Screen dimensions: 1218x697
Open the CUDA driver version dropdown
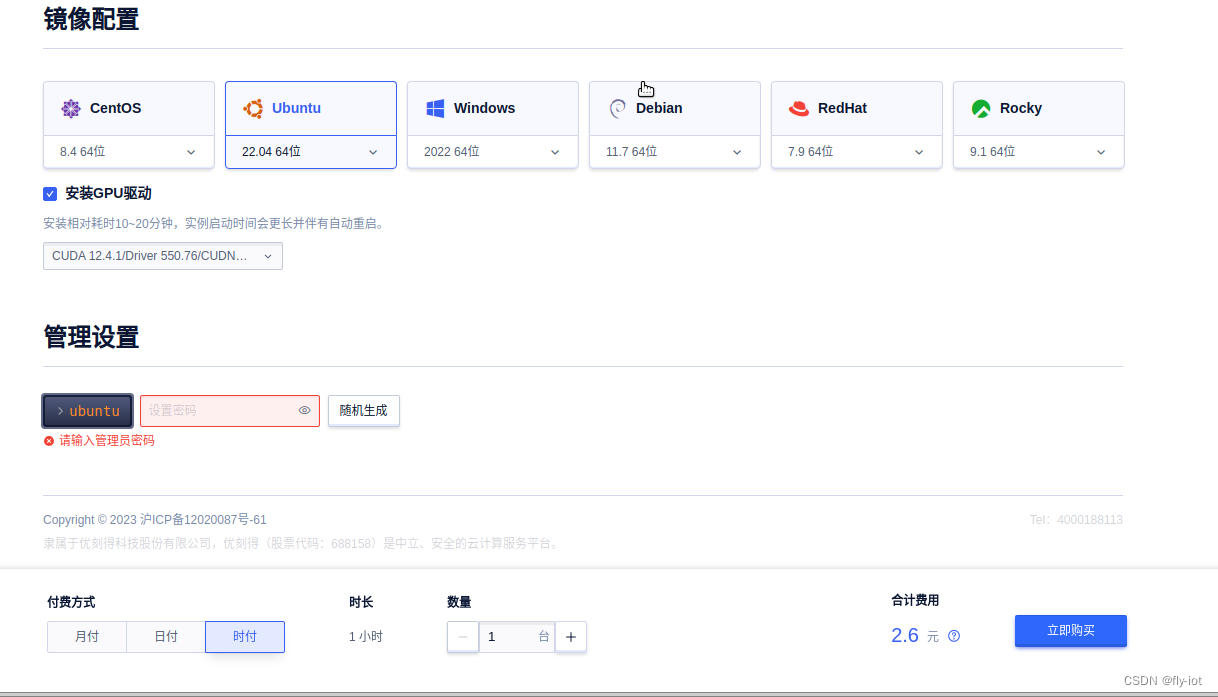click(162, 256)
